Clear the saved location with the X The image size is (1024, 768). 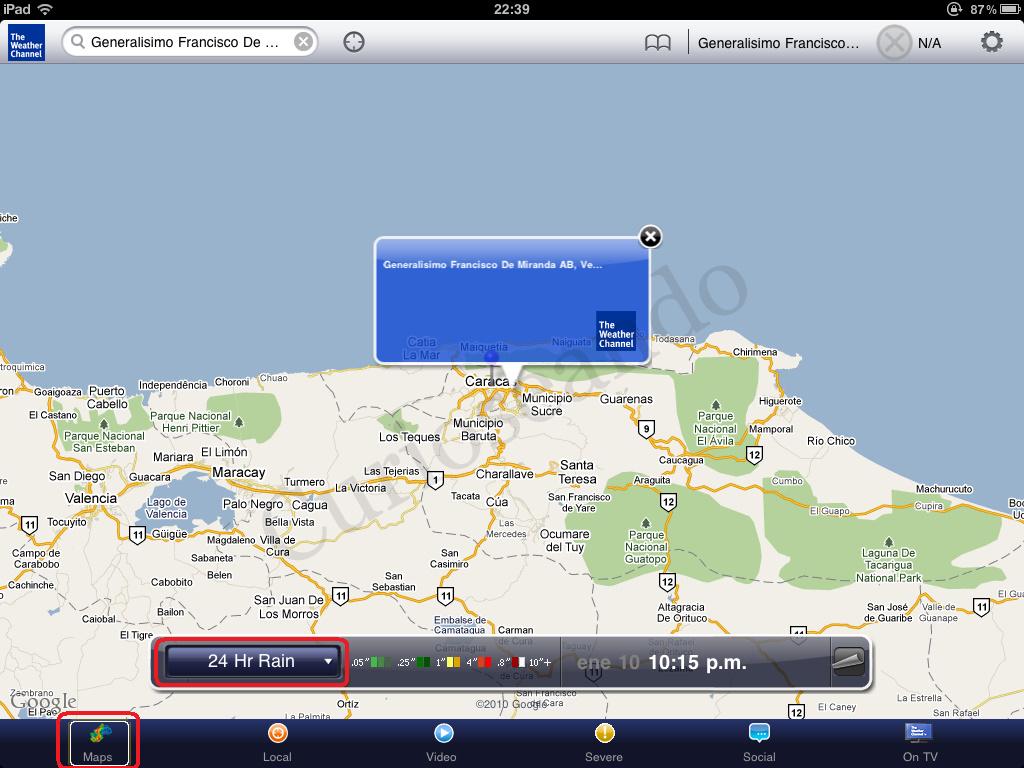point(894,42)
